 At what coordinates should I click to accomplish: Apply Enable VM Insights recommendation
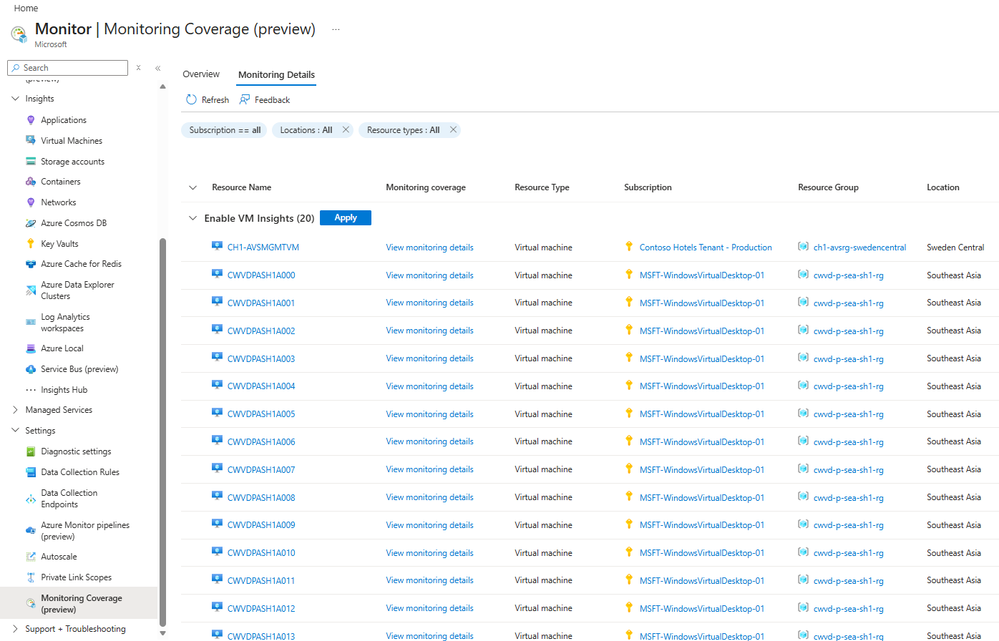click(345, 218)
